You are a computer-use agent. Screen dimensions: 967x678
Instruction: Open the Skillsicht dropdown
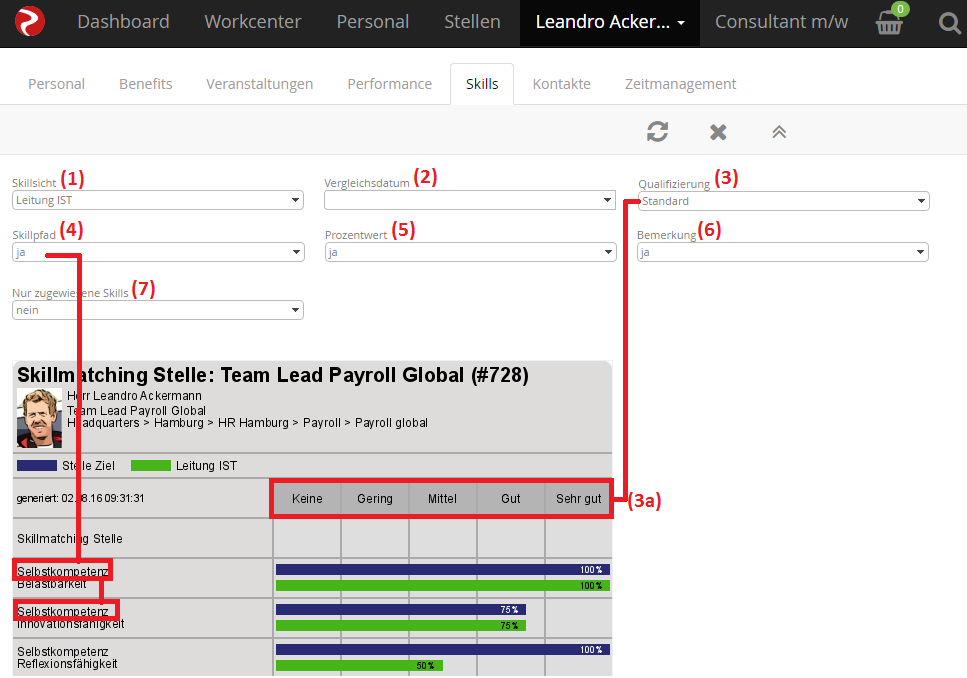click(158, 200)
